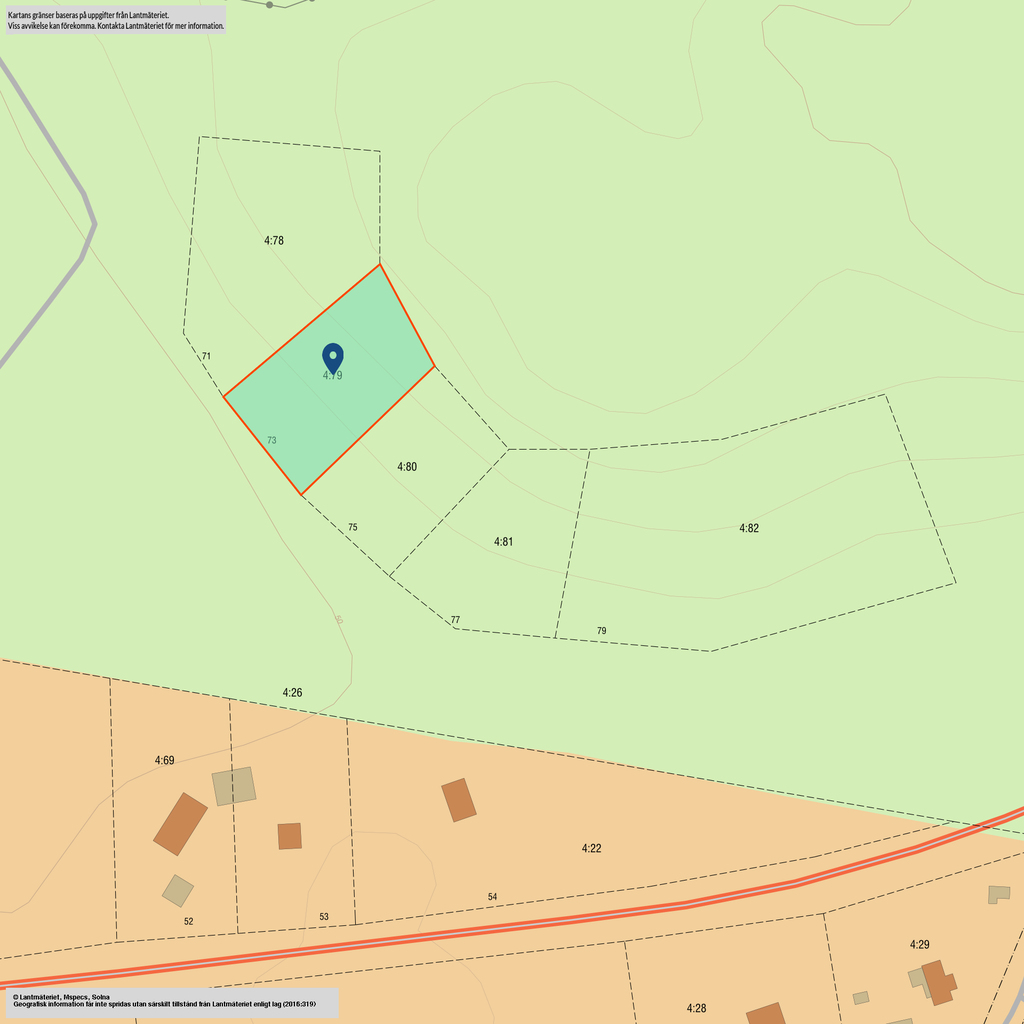Click the number 54 label by the road
Viewport: 1024px width, 1024px height.
(492, 897)
